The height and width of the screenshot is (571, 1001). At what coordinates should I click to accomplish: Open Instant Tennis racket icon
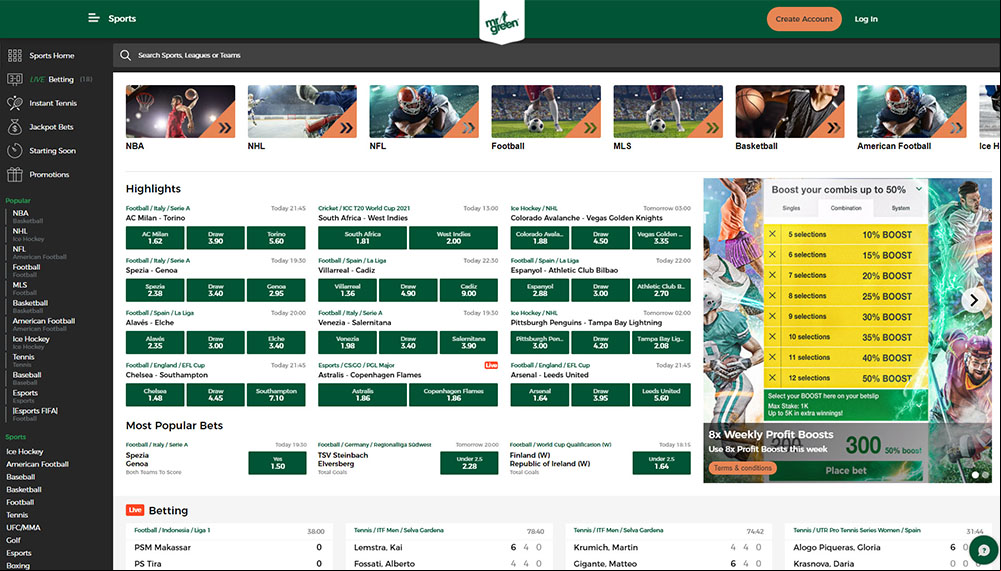[15, 103]
